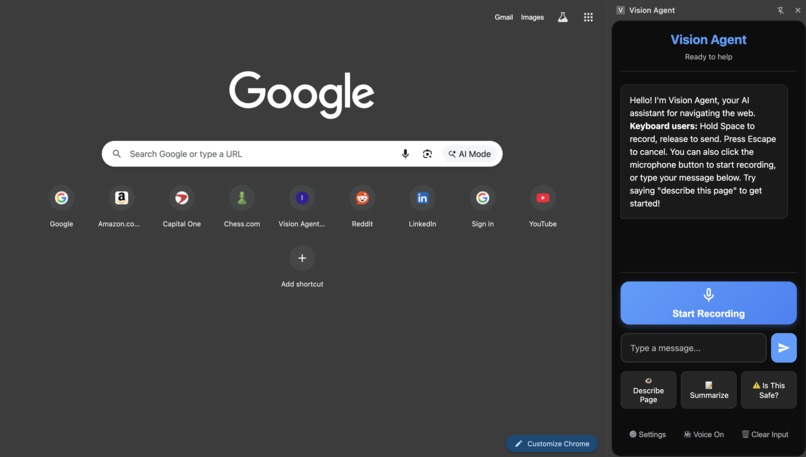Open the Amazon shortcut tile
The width and height of the screenshot is (806, 457).
coord(121,207)
